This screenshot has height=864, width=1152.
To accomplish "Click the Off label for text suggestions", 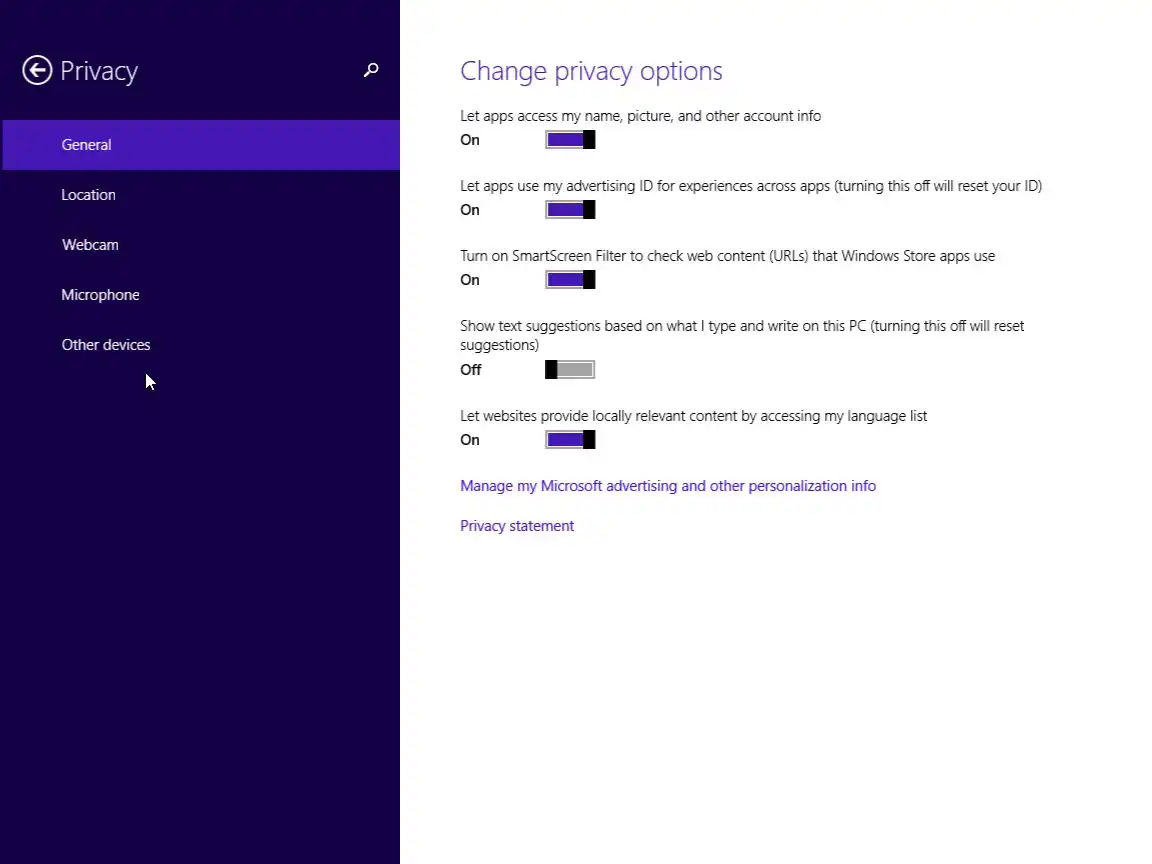I will coord(471,370).
